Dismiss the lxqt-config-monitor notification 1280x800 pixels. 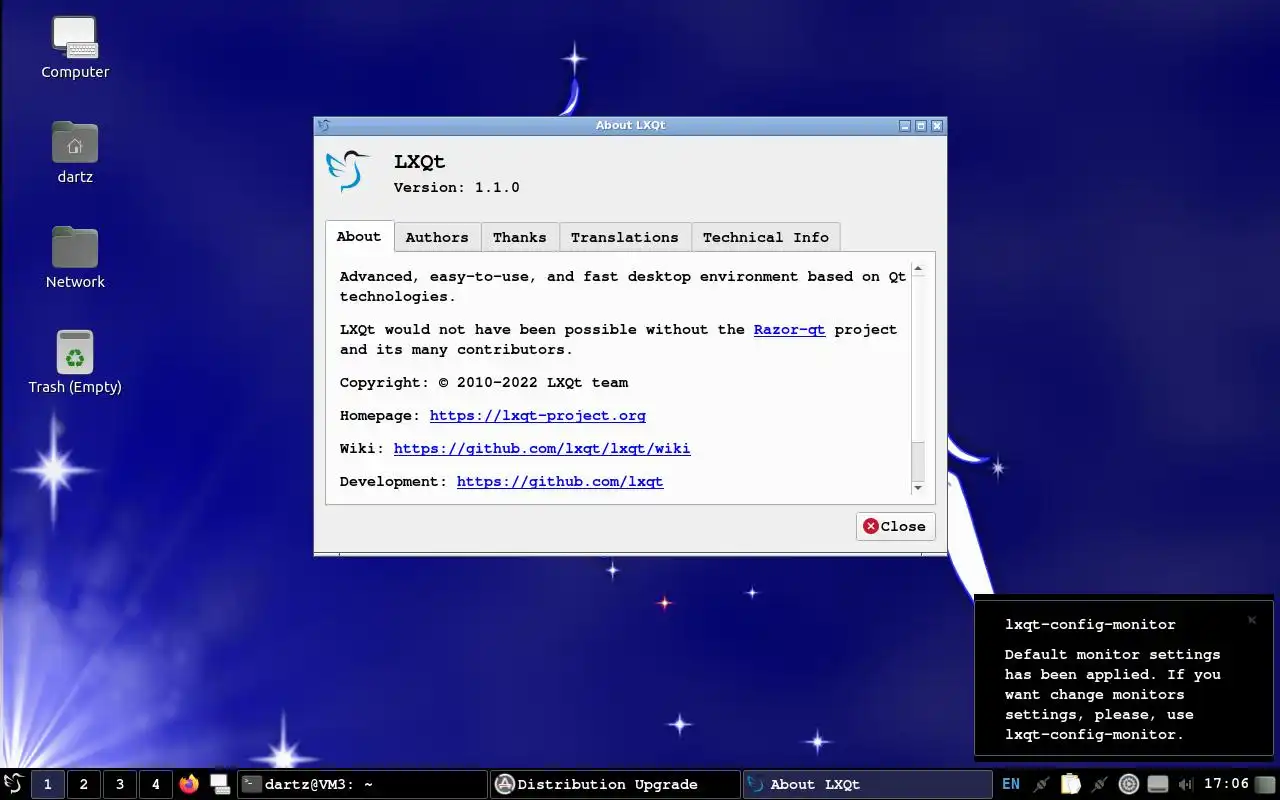pyautogui.click(x=1251, y=620)
